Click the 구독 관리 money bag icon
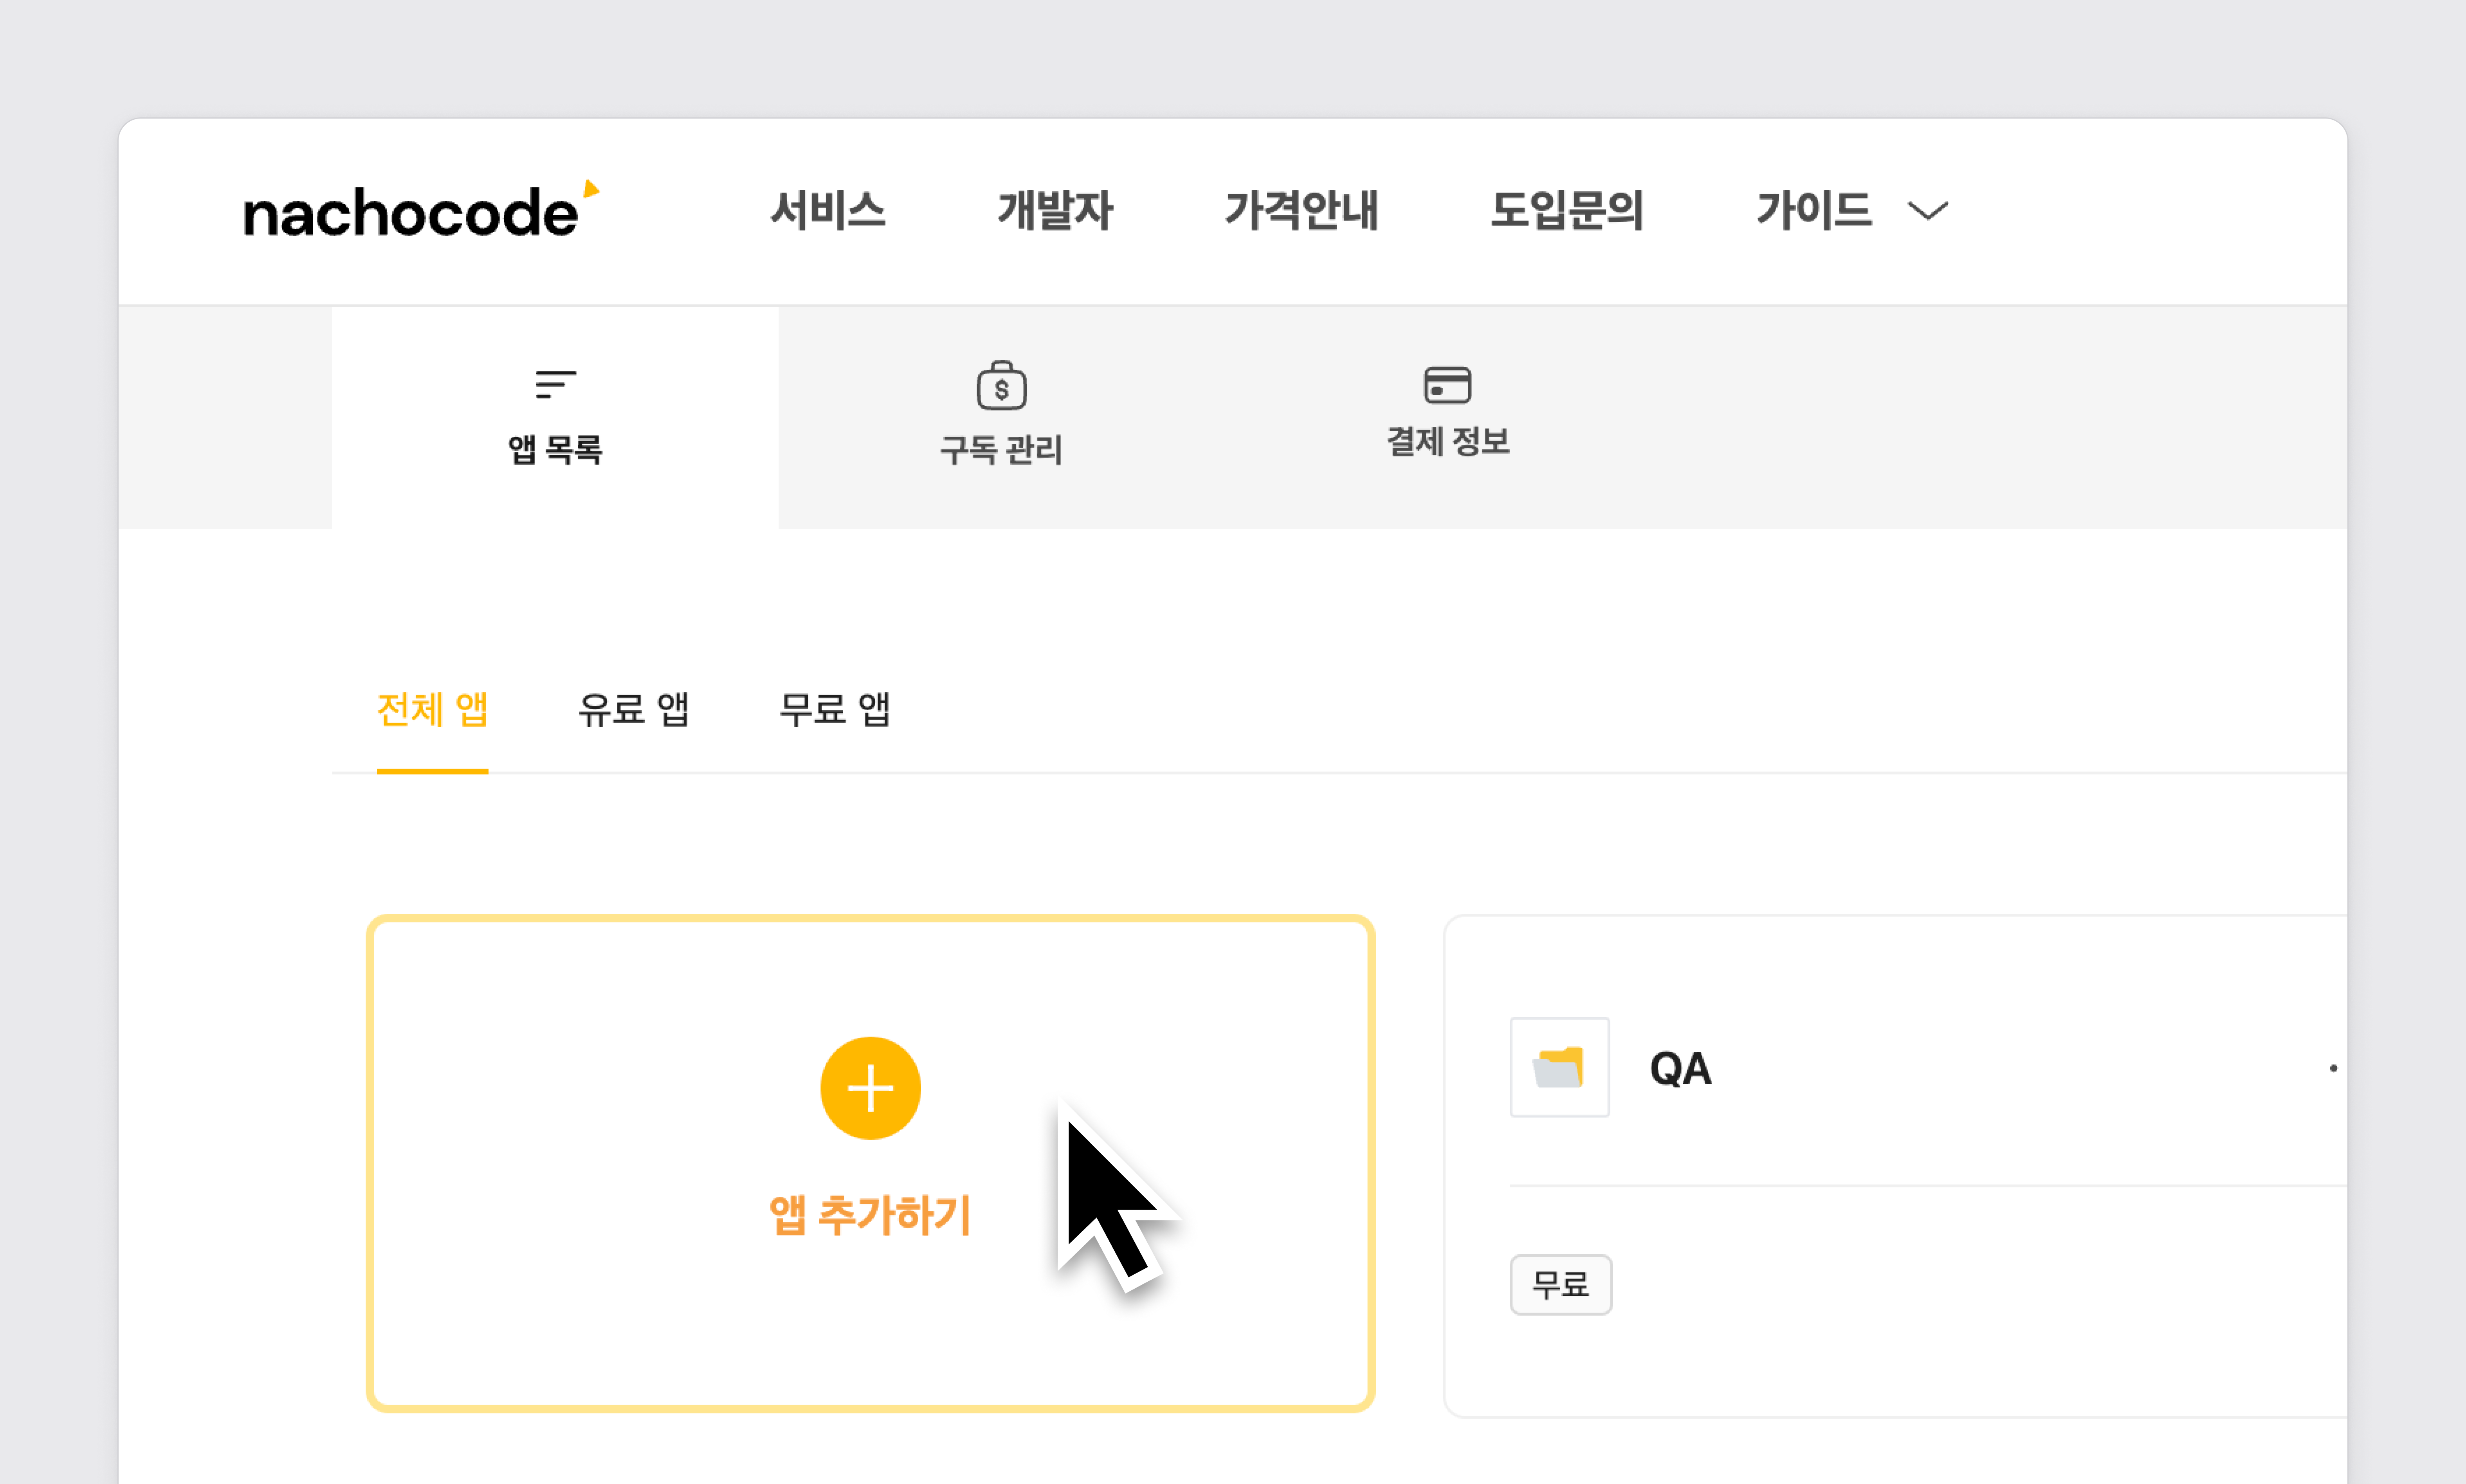 pyautogui.click(x=1001, y=386)
